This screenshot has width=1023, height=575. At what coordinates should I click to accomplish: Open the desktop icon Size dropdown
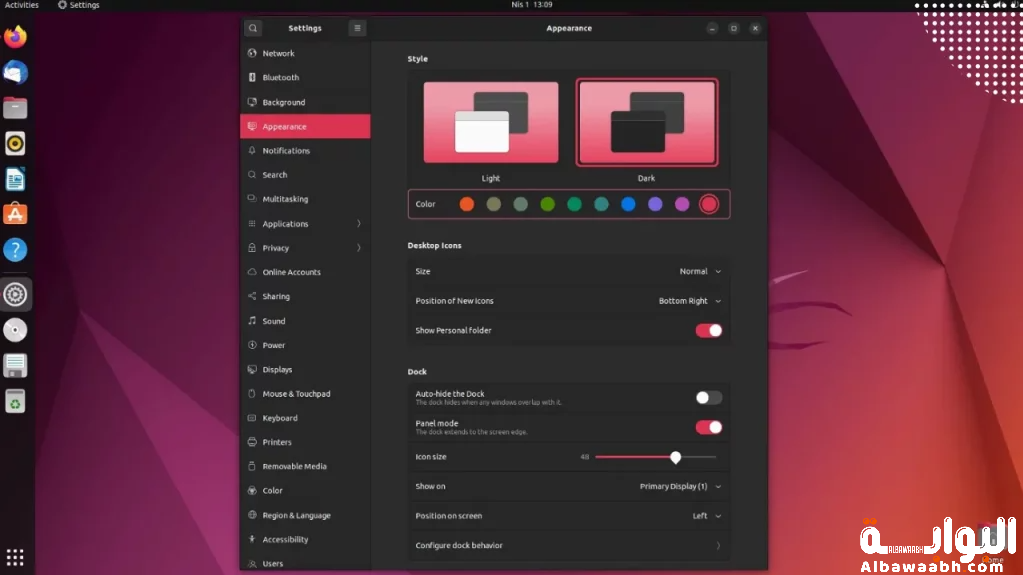(x=699, y=271)
